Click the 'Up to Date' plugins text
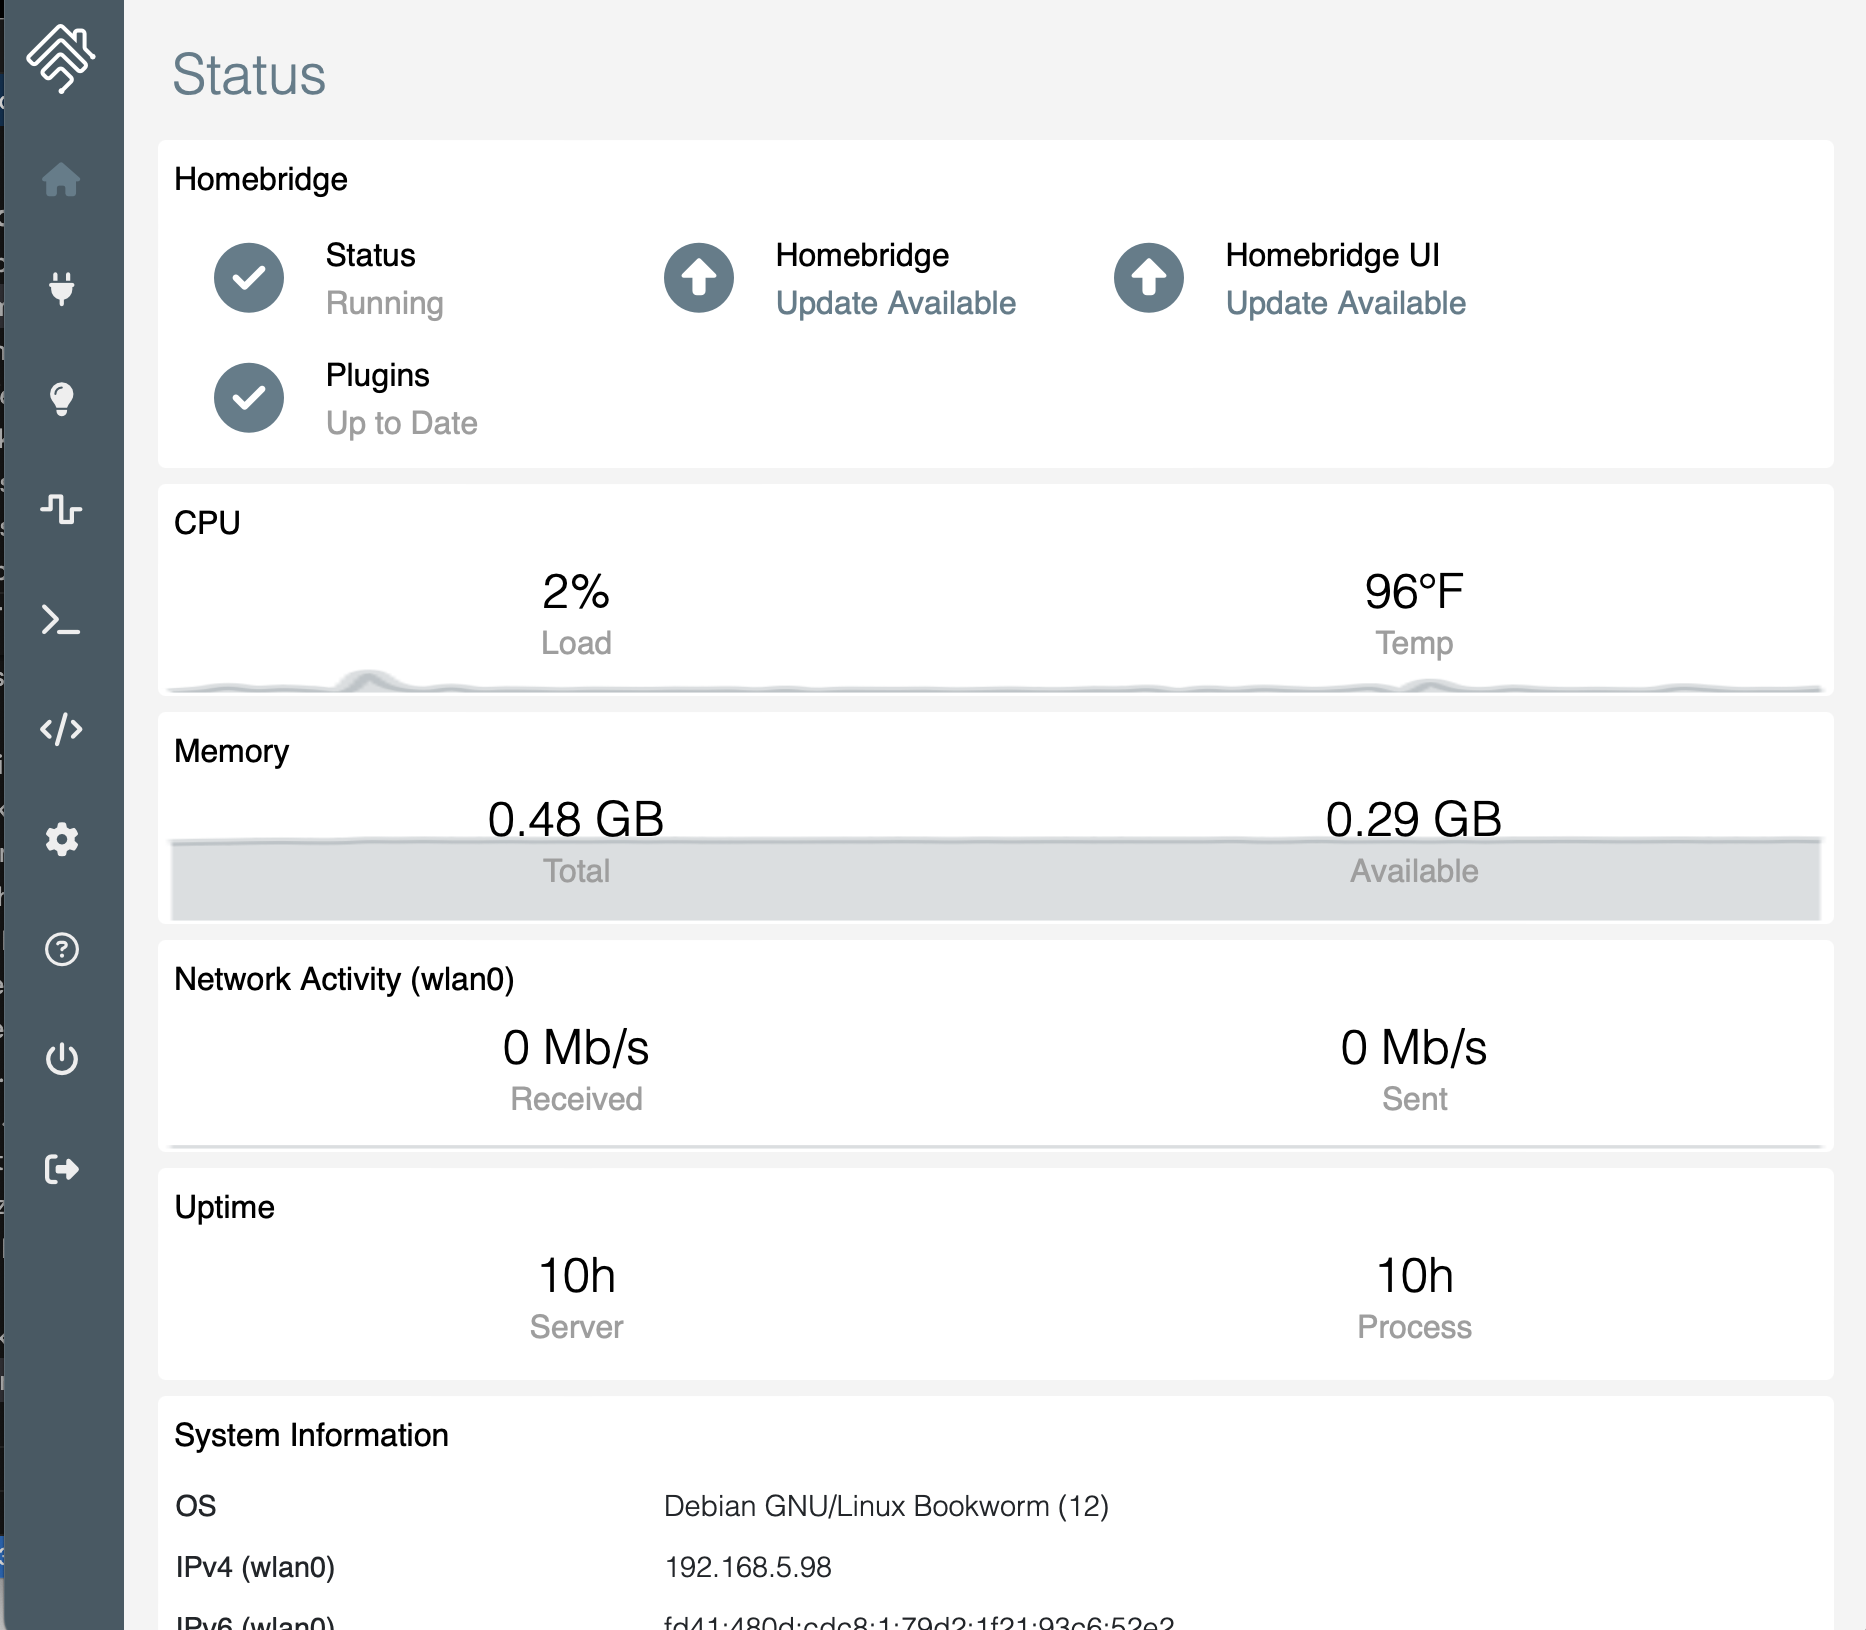Image resolution: width=1866 pixels, height=1630 pixels. pos(402,423)
